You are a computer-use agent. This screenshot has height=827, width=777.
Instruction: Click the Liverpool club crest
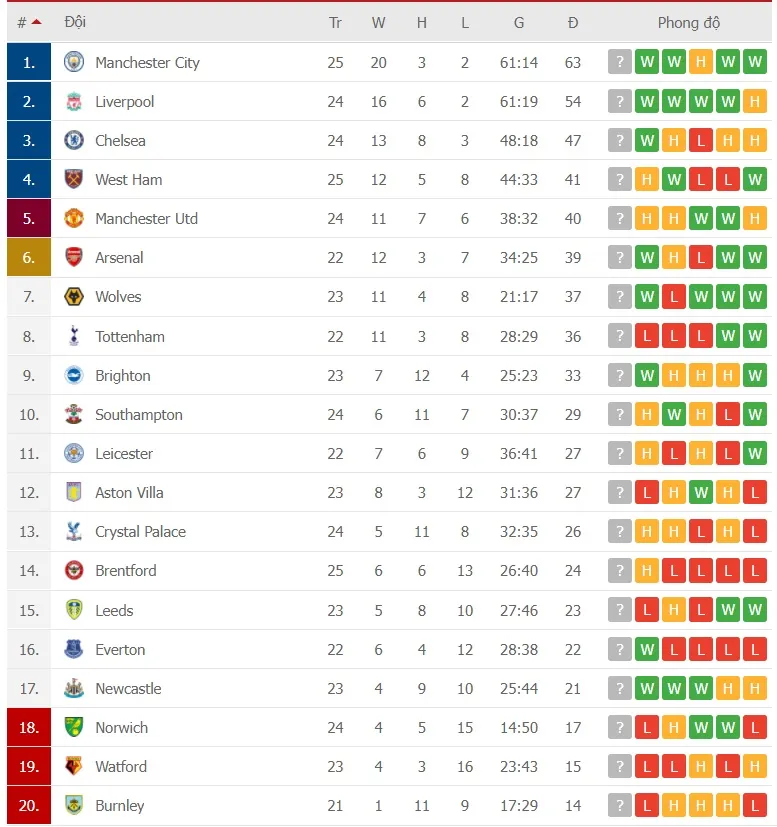point(72,101)
